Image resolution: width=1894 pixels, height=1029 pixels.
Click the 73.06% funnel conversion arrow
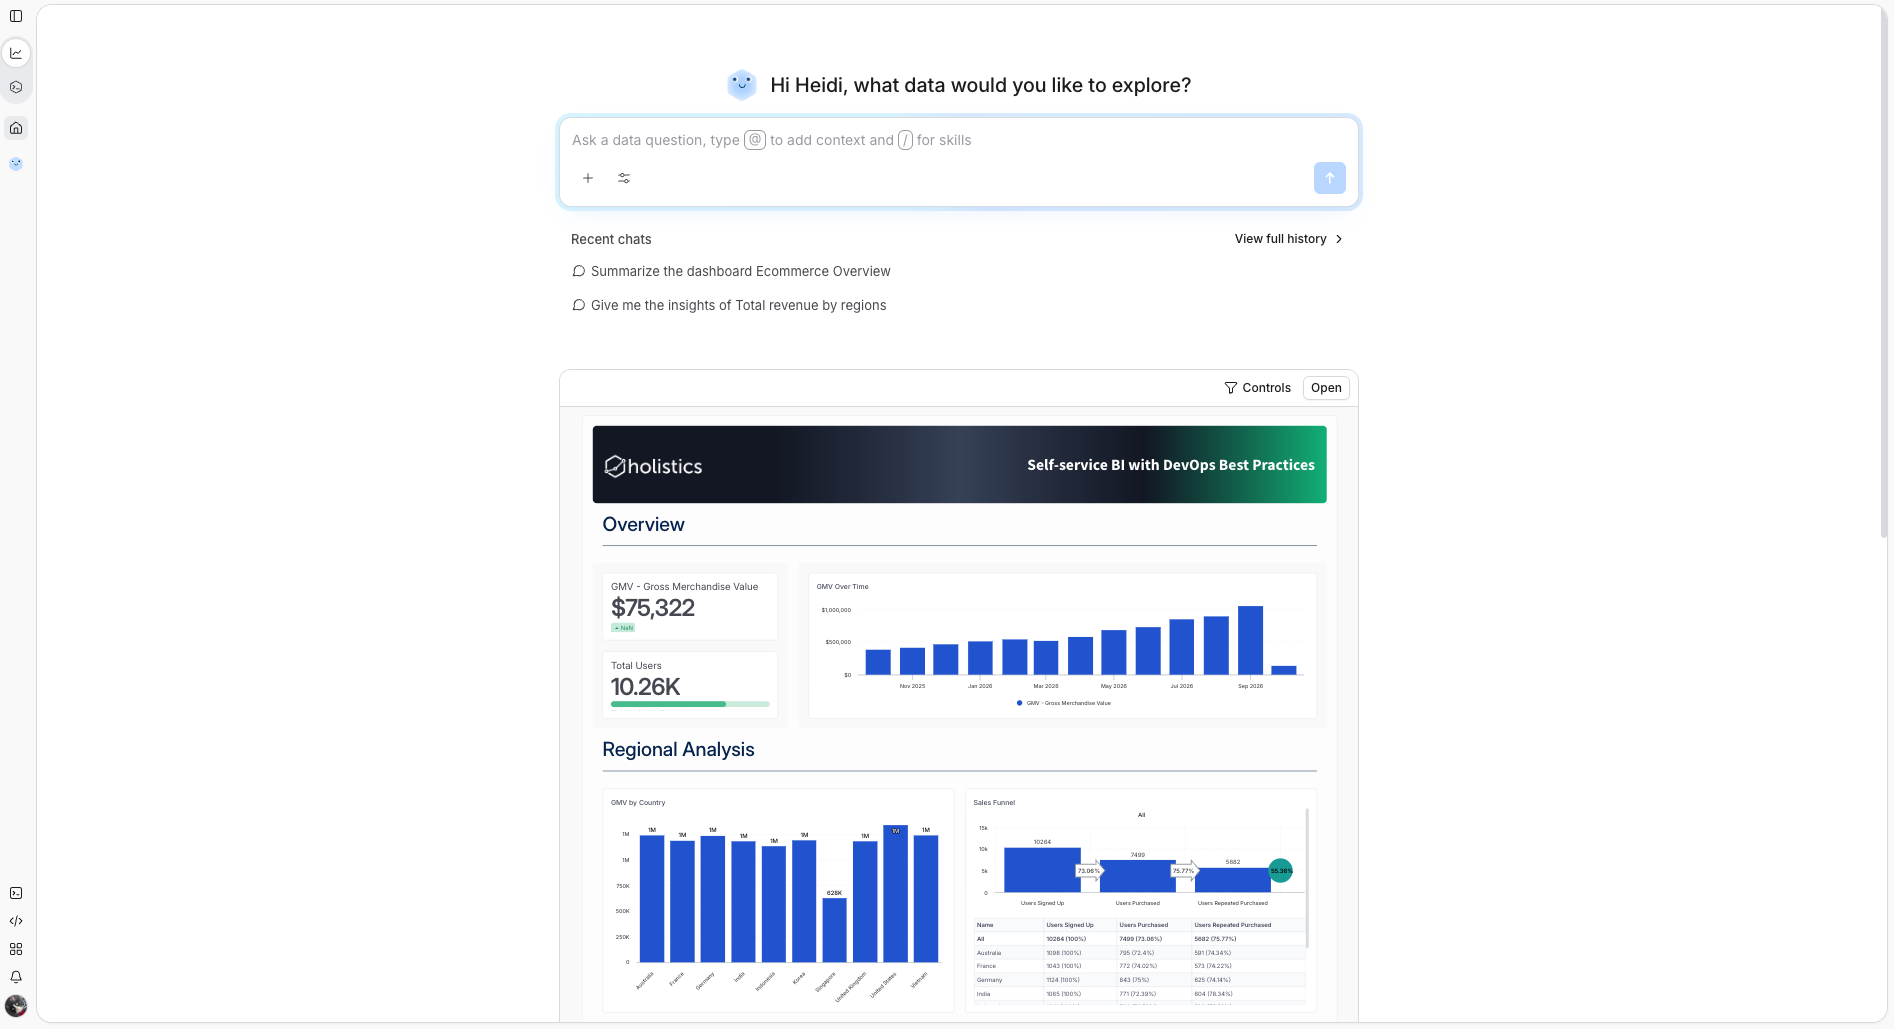point(1089,871)
